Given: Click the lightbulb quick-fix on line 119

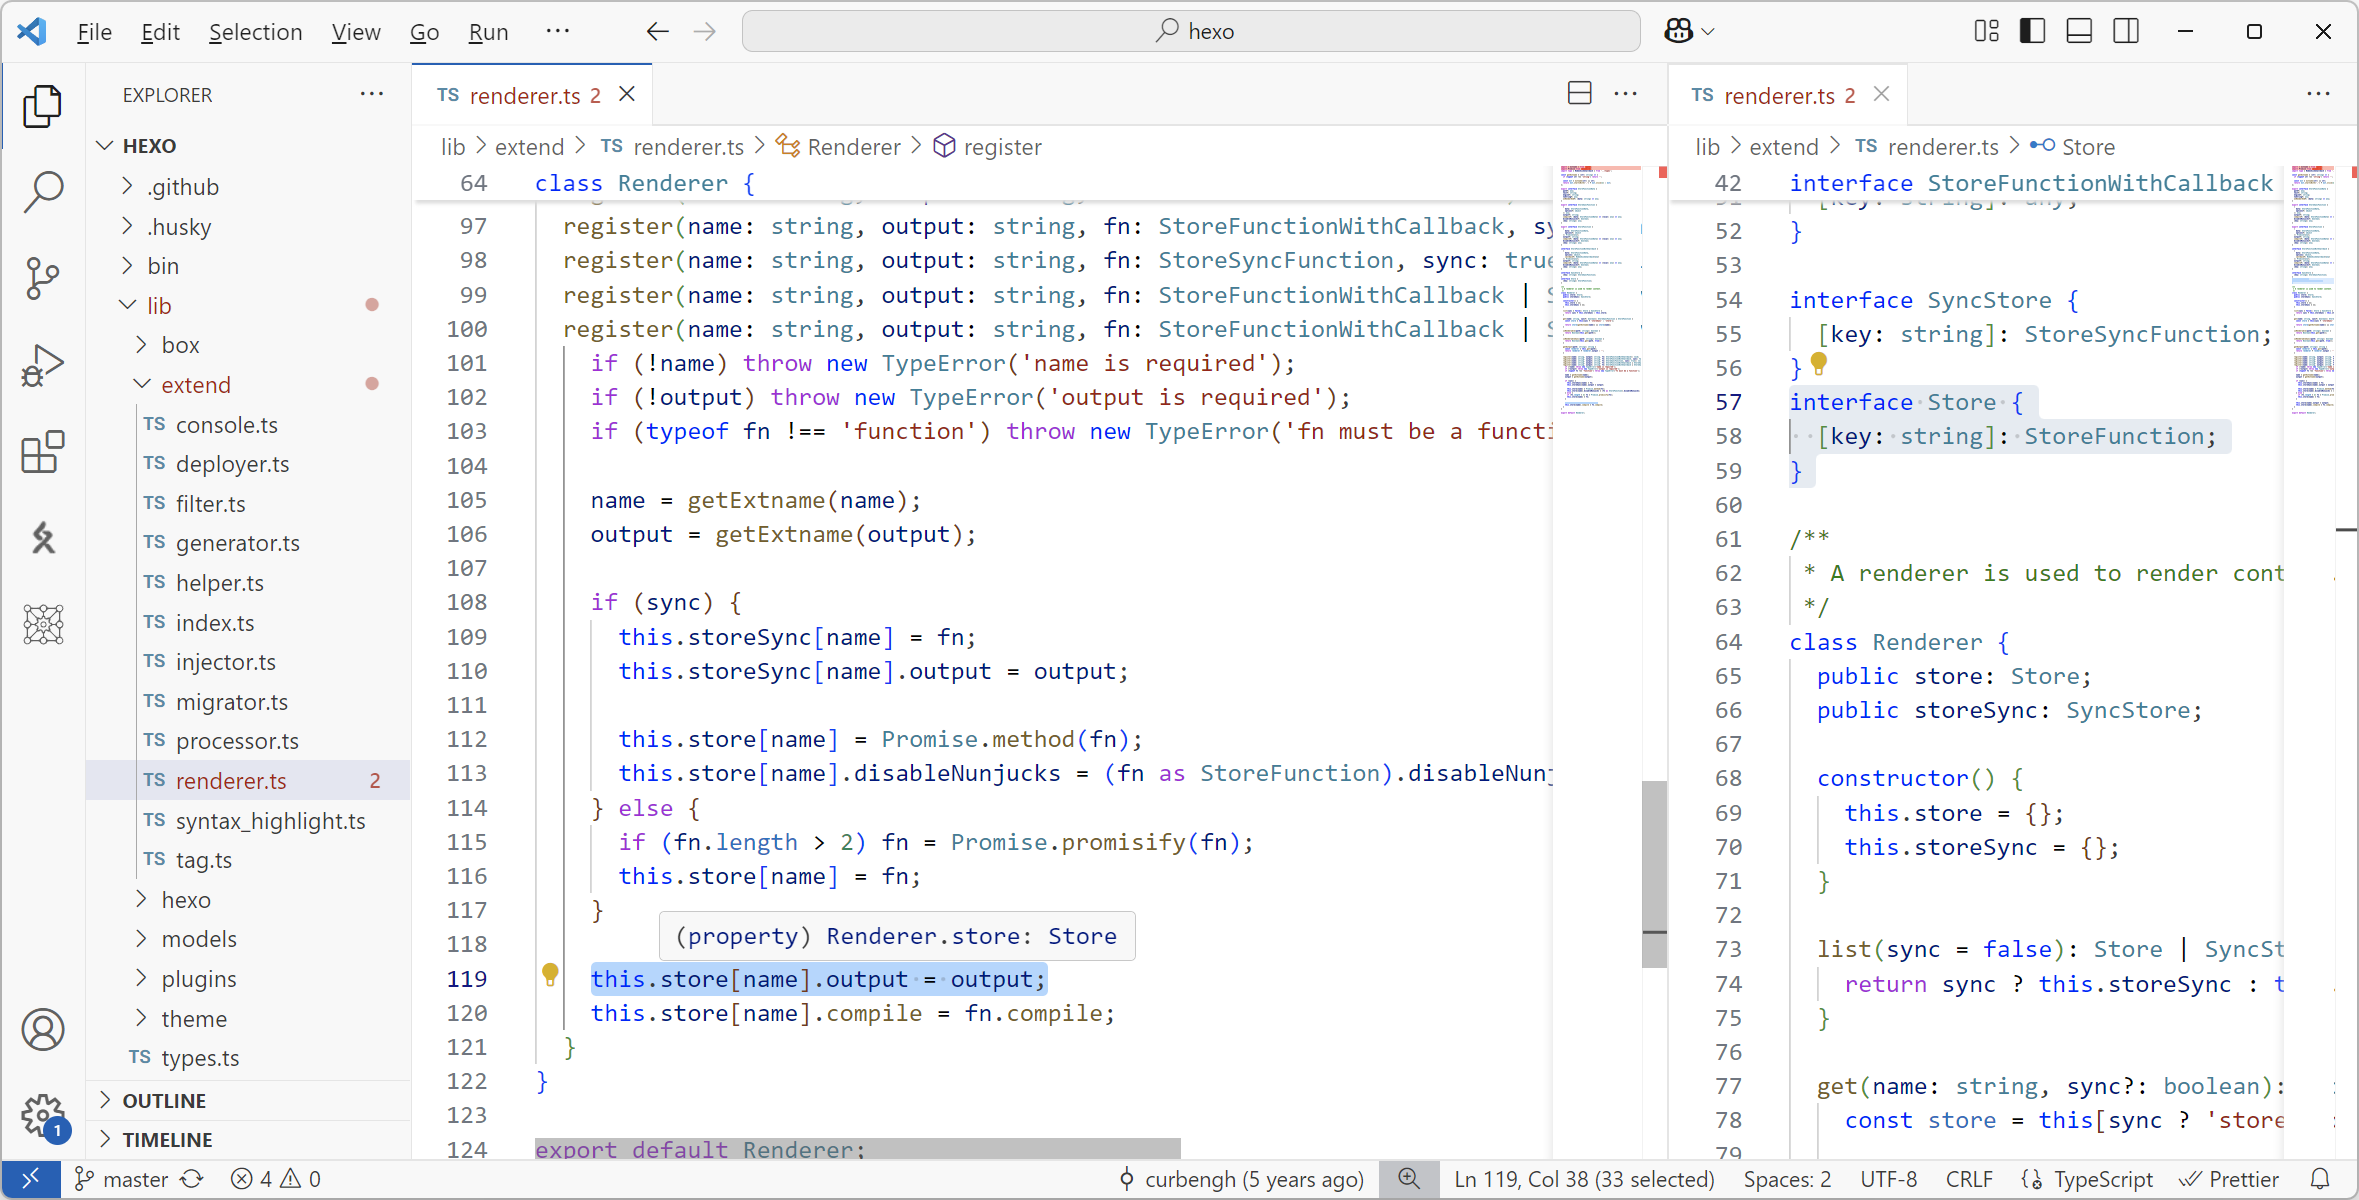Looking at the screenshot, I should point(550,974).
